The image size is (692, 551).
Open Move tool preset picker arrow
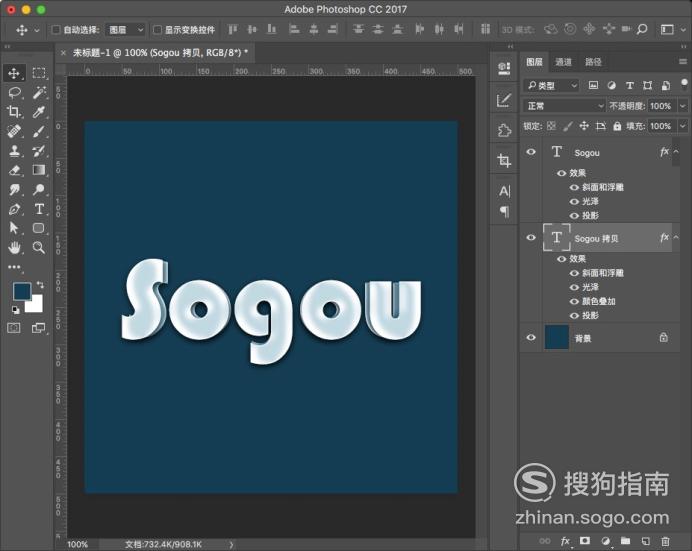tap(37, 30)
